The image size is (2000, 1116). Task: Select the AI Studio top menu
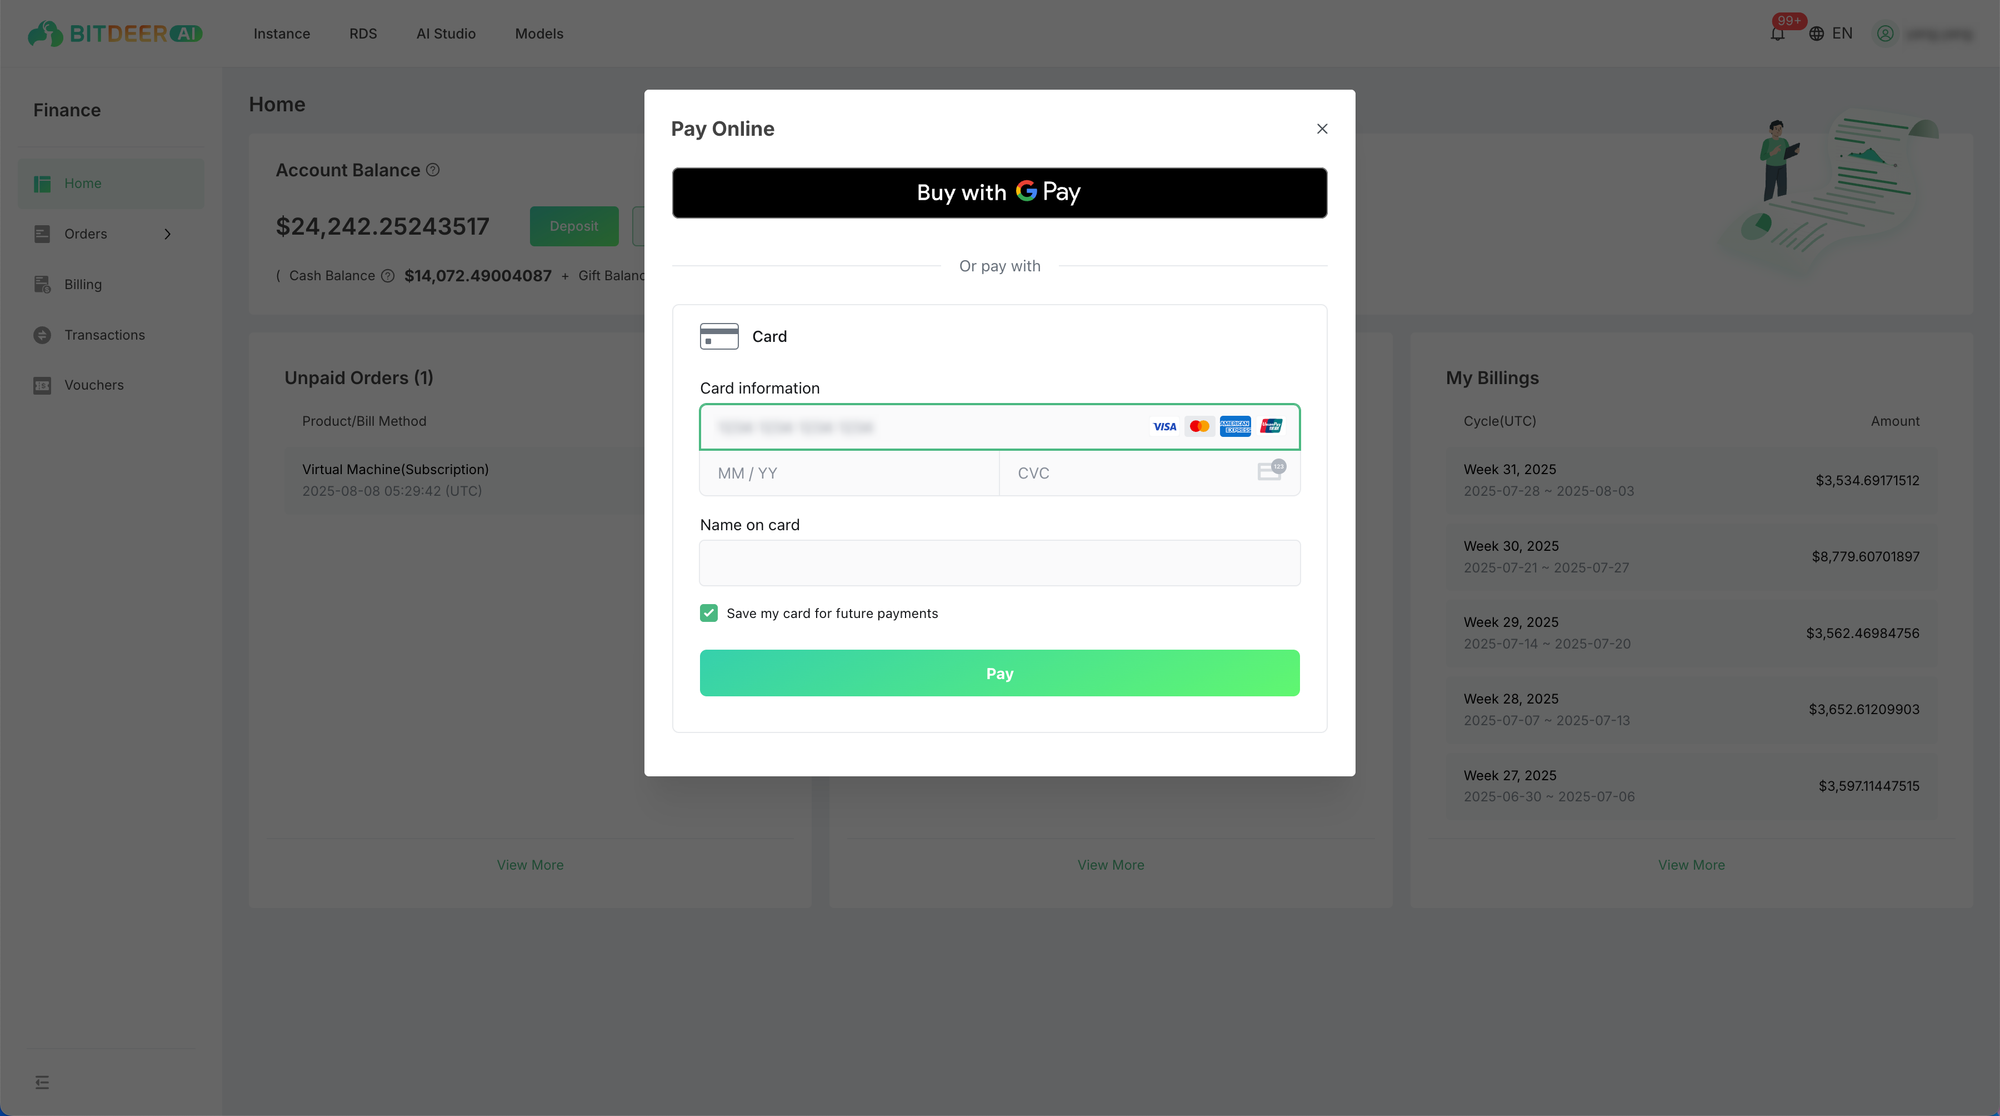(x=446, y=34)
